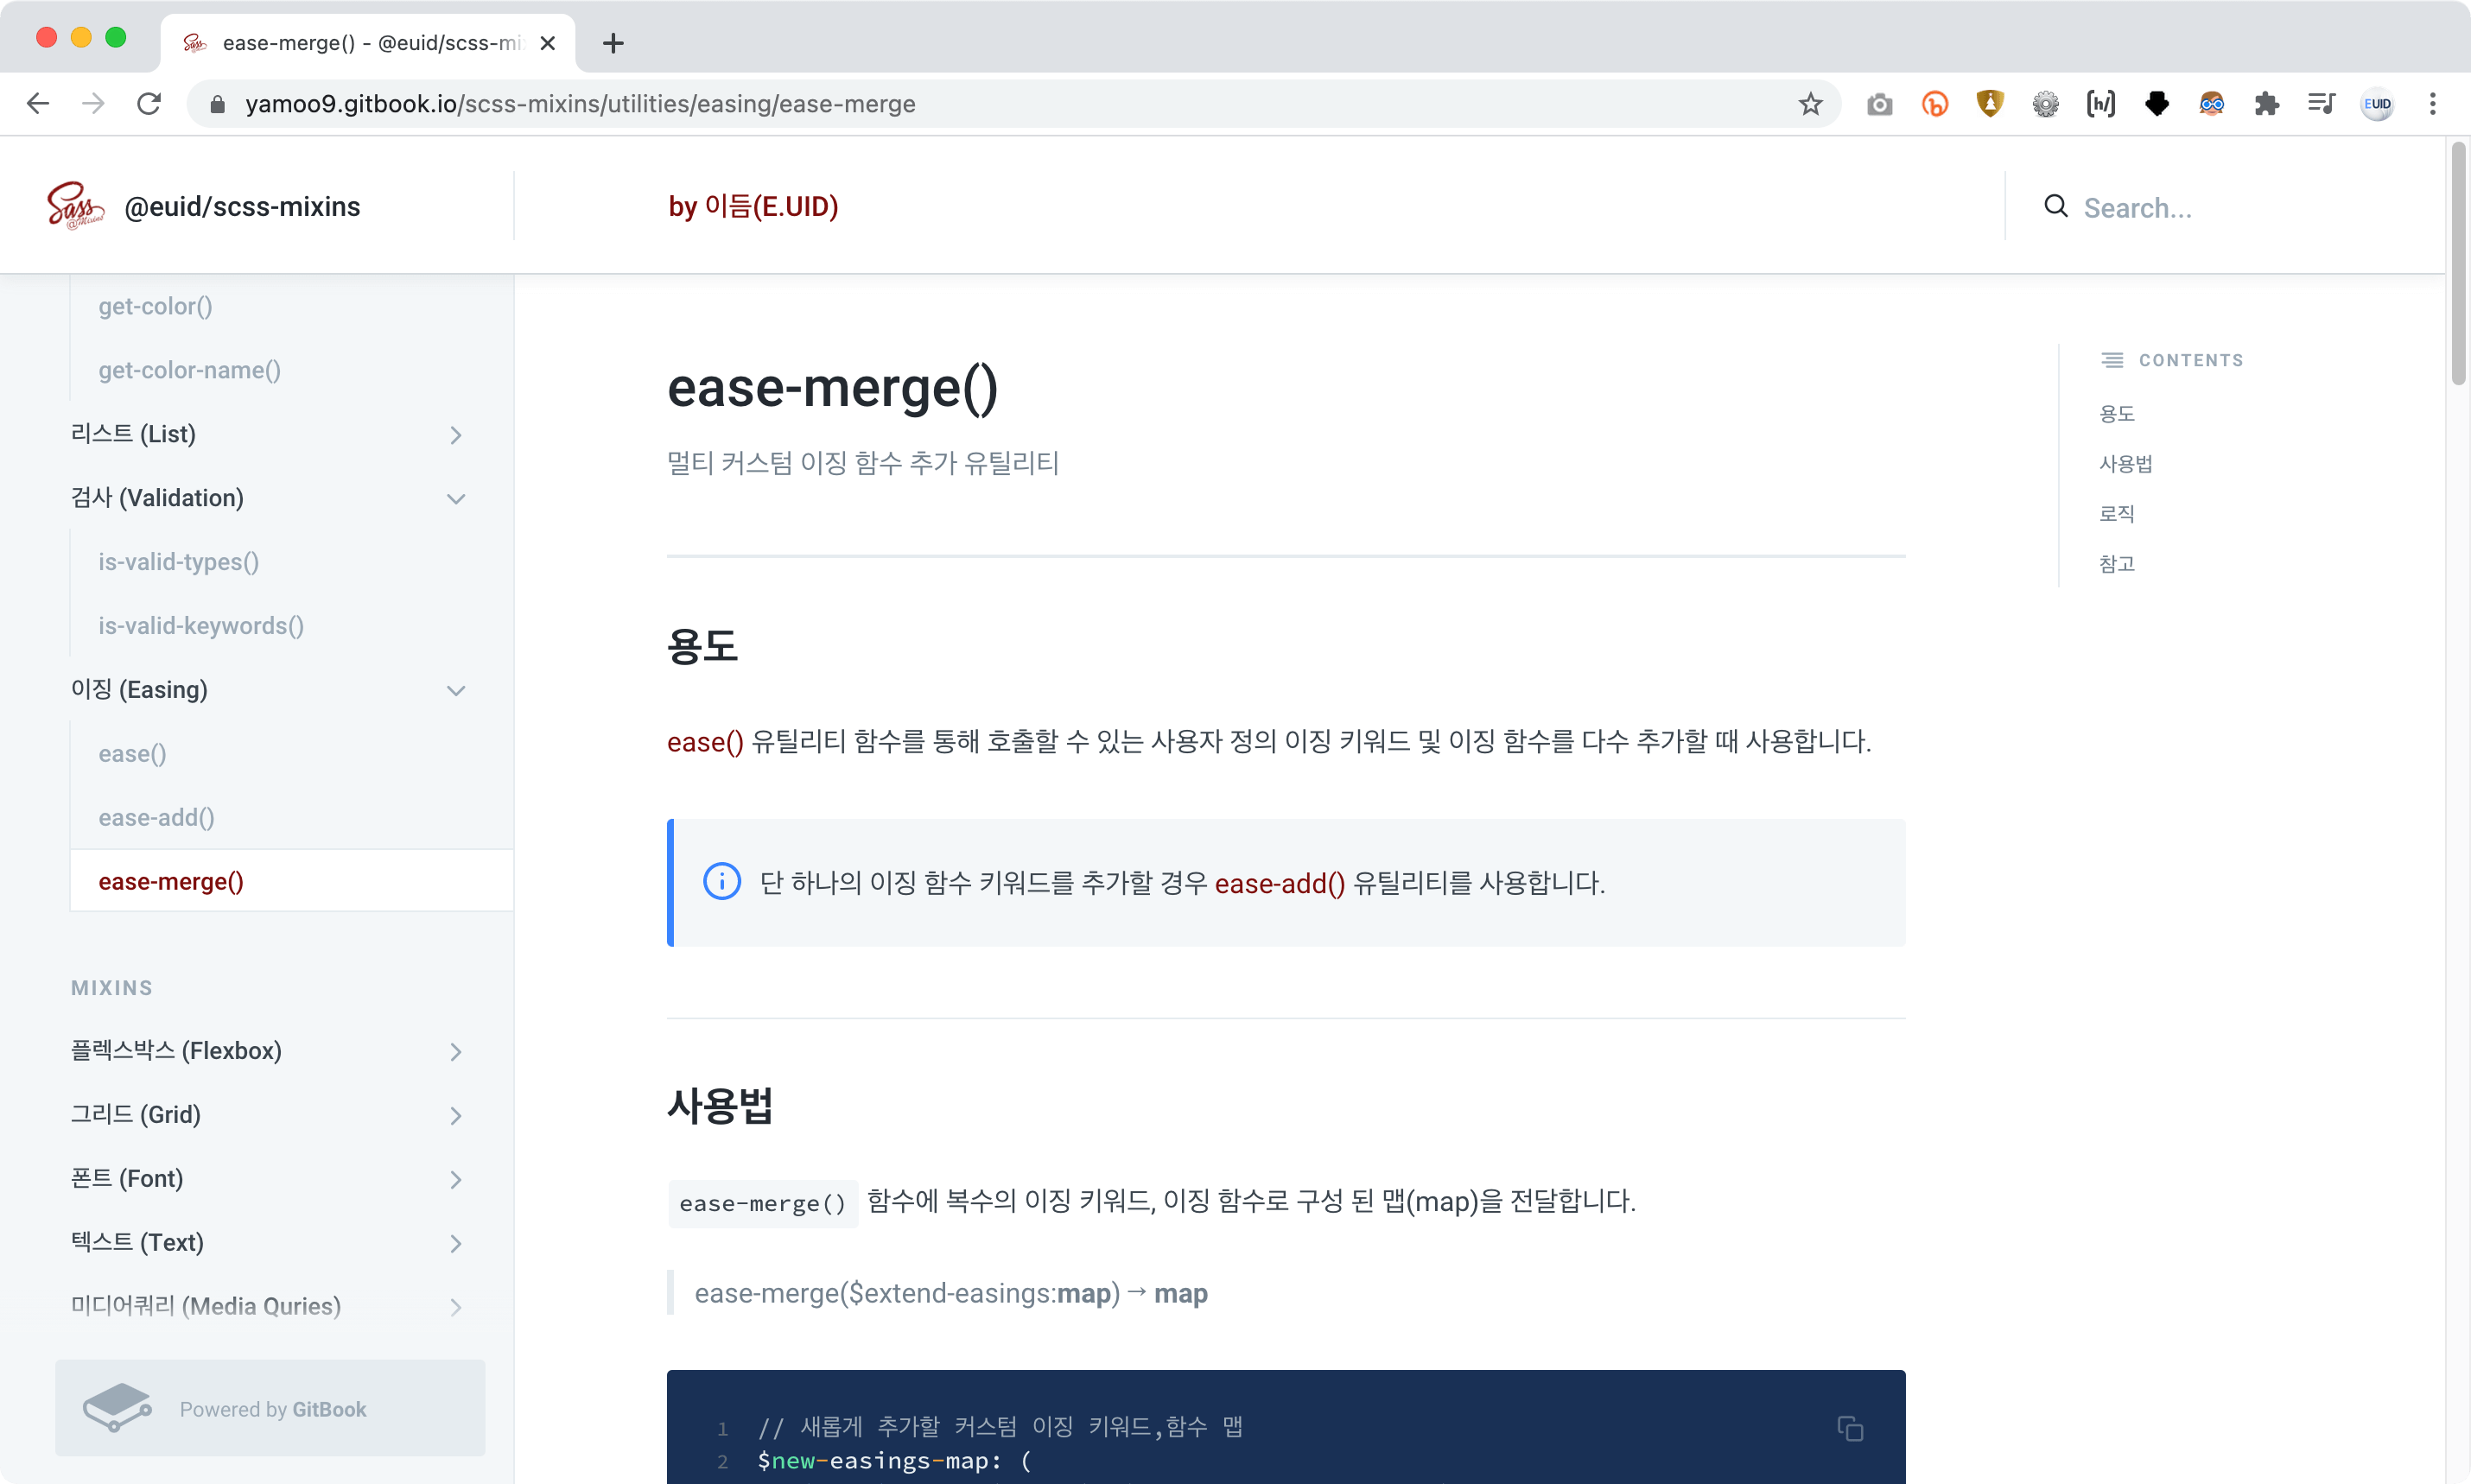Click the shield extension icon
This screenshot has width=2471, height=1484.
point(1990,104)
